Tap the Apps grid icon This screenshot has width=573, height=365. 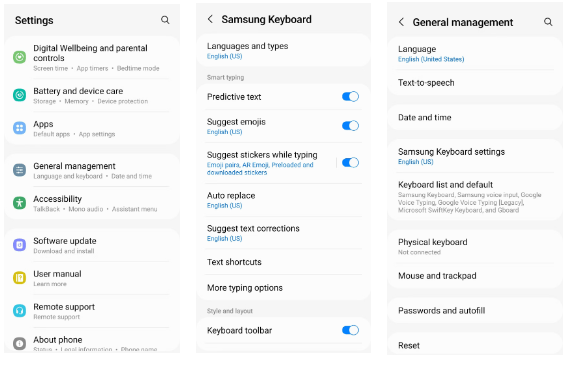point(19,128)
